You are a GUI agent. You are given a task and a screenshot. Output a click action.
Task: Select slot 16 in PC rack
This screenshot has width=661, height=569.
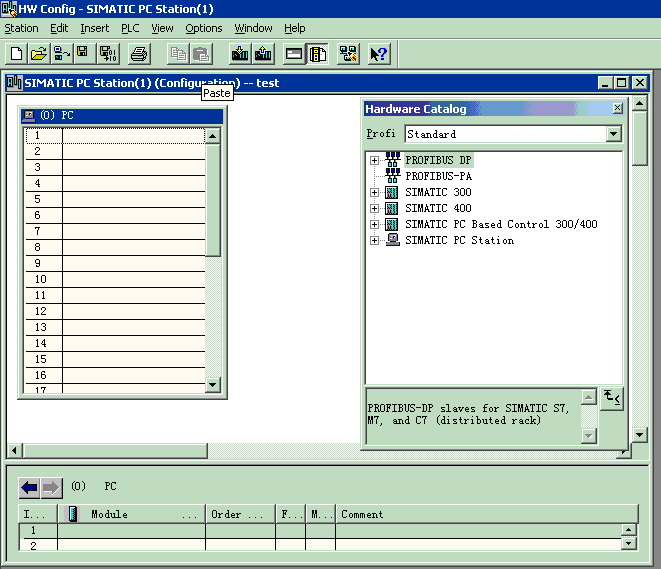tap(115, 376)
